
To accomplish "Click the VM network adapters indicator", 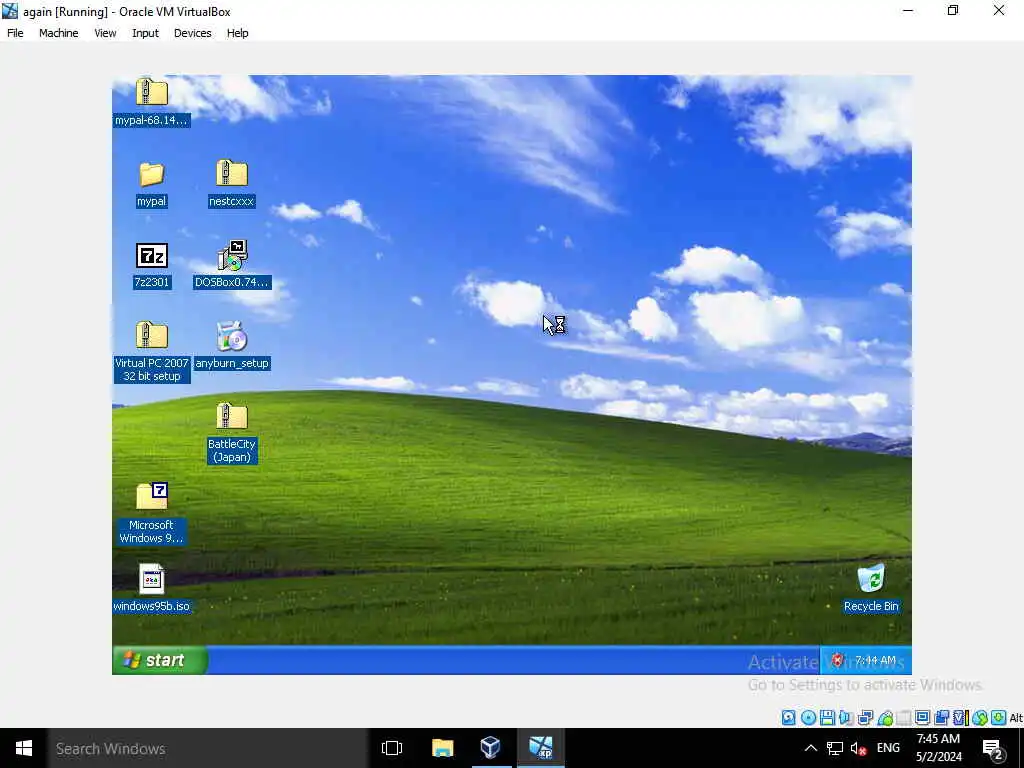I will click(865, 718).
